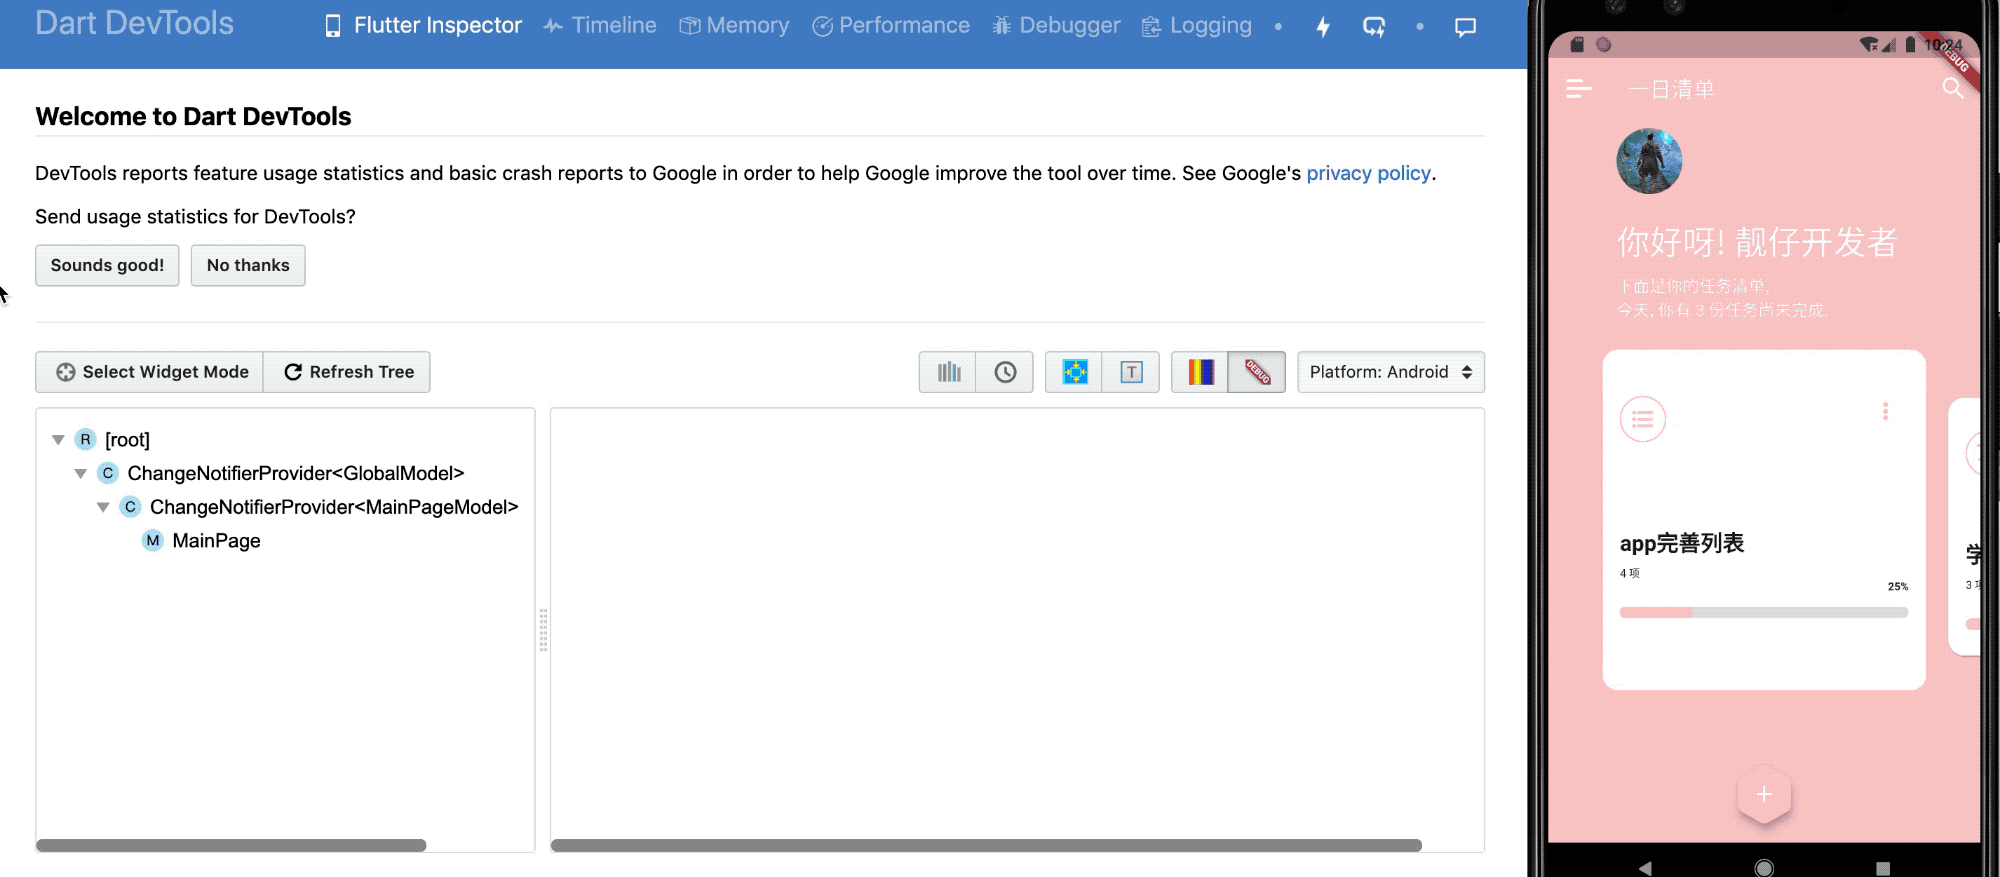Image resolution: width=2000 pixels, height=877 pixels.
Task: Click the 25% progress bar on card
Action: [x=1763, y=612]
